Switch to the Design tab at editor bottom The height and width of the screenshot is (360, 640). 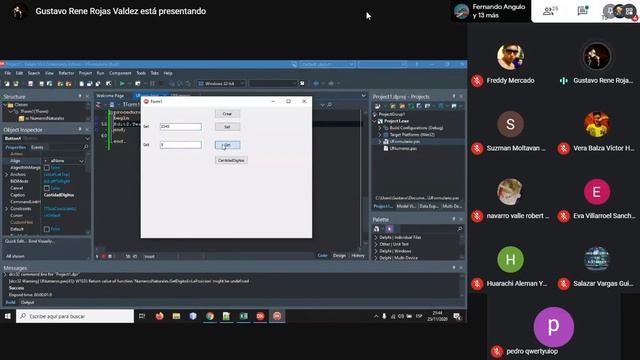click(x=339, y=256)
